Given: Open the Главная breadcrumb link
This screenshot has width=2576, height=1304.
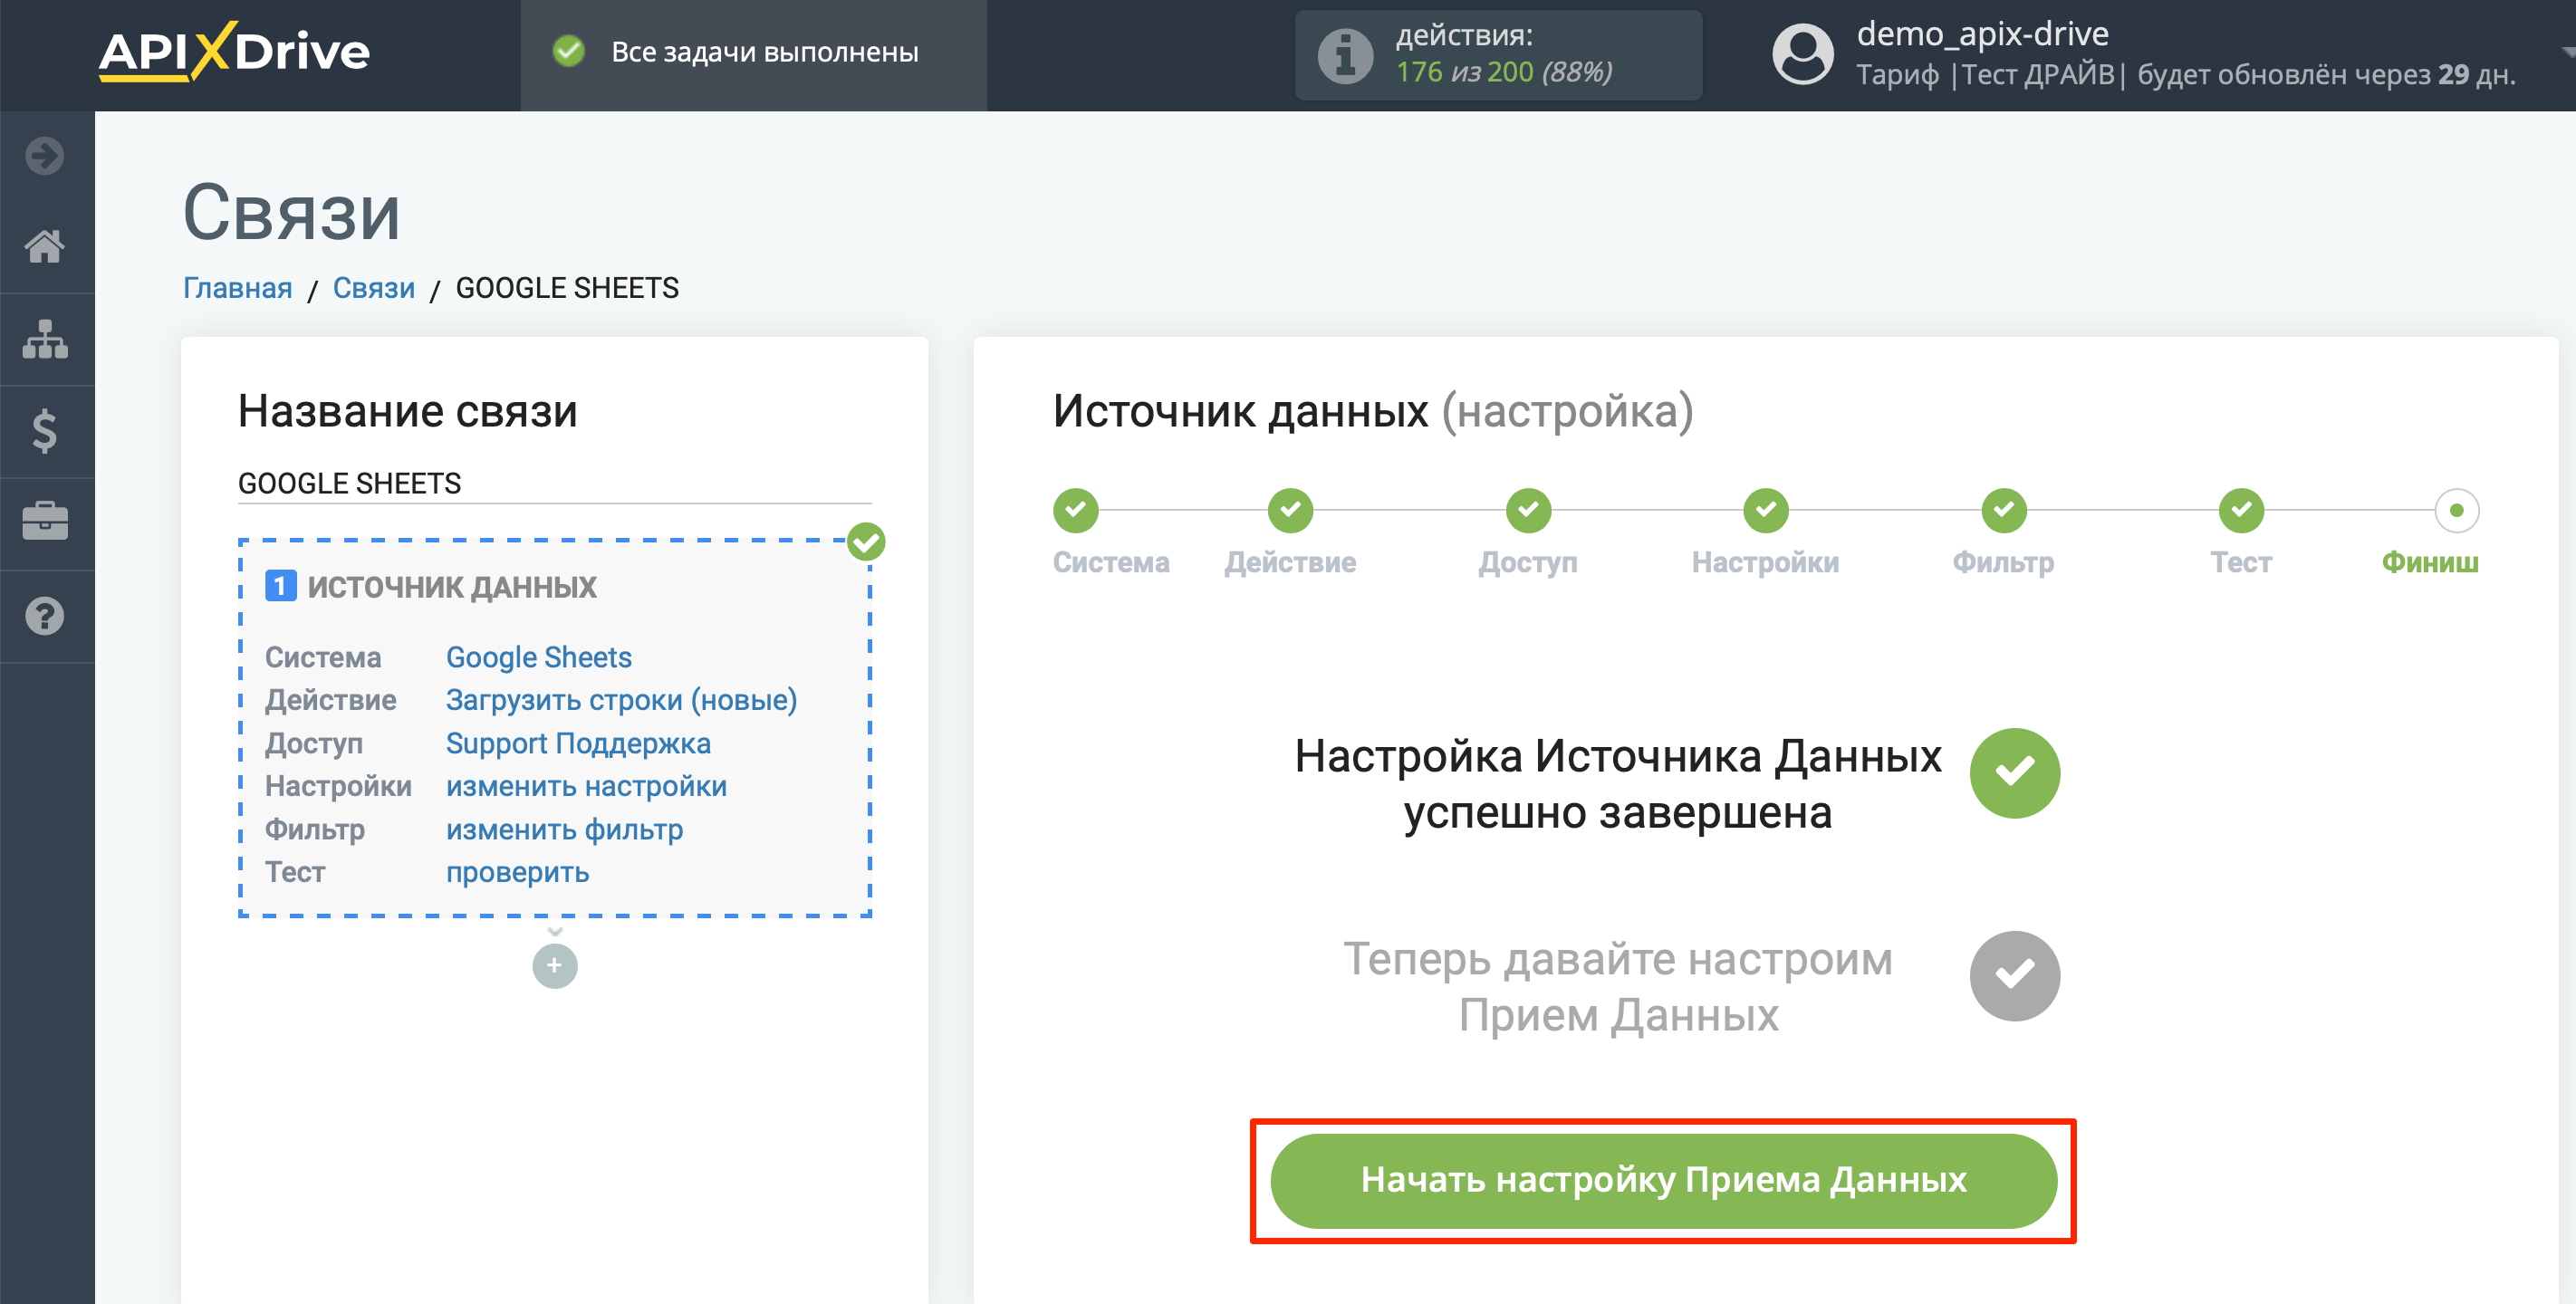Looking at the screenshot, I should (x=237, y=288).
